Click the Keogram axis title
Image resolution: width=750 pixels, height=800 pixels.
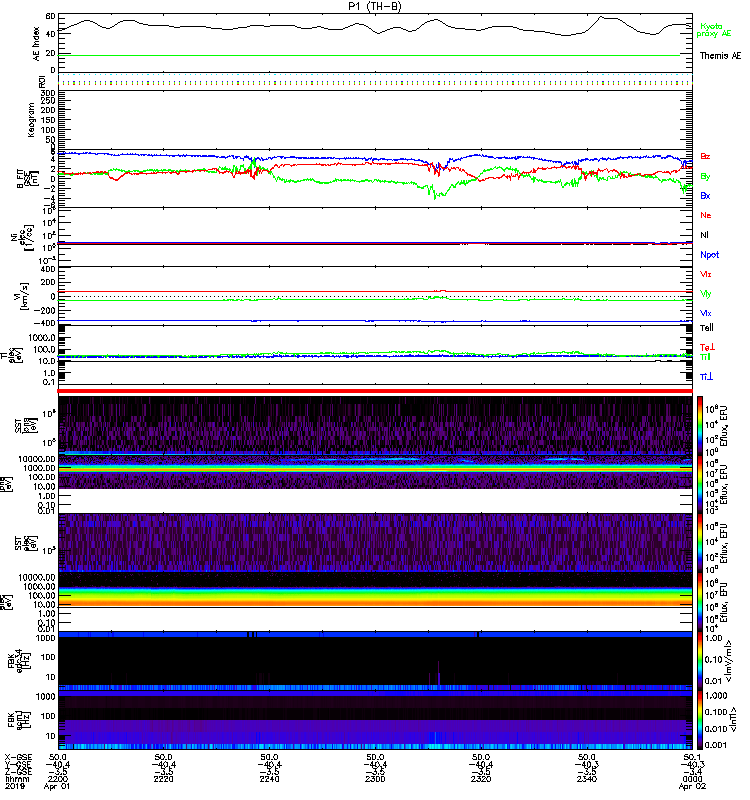31,120
